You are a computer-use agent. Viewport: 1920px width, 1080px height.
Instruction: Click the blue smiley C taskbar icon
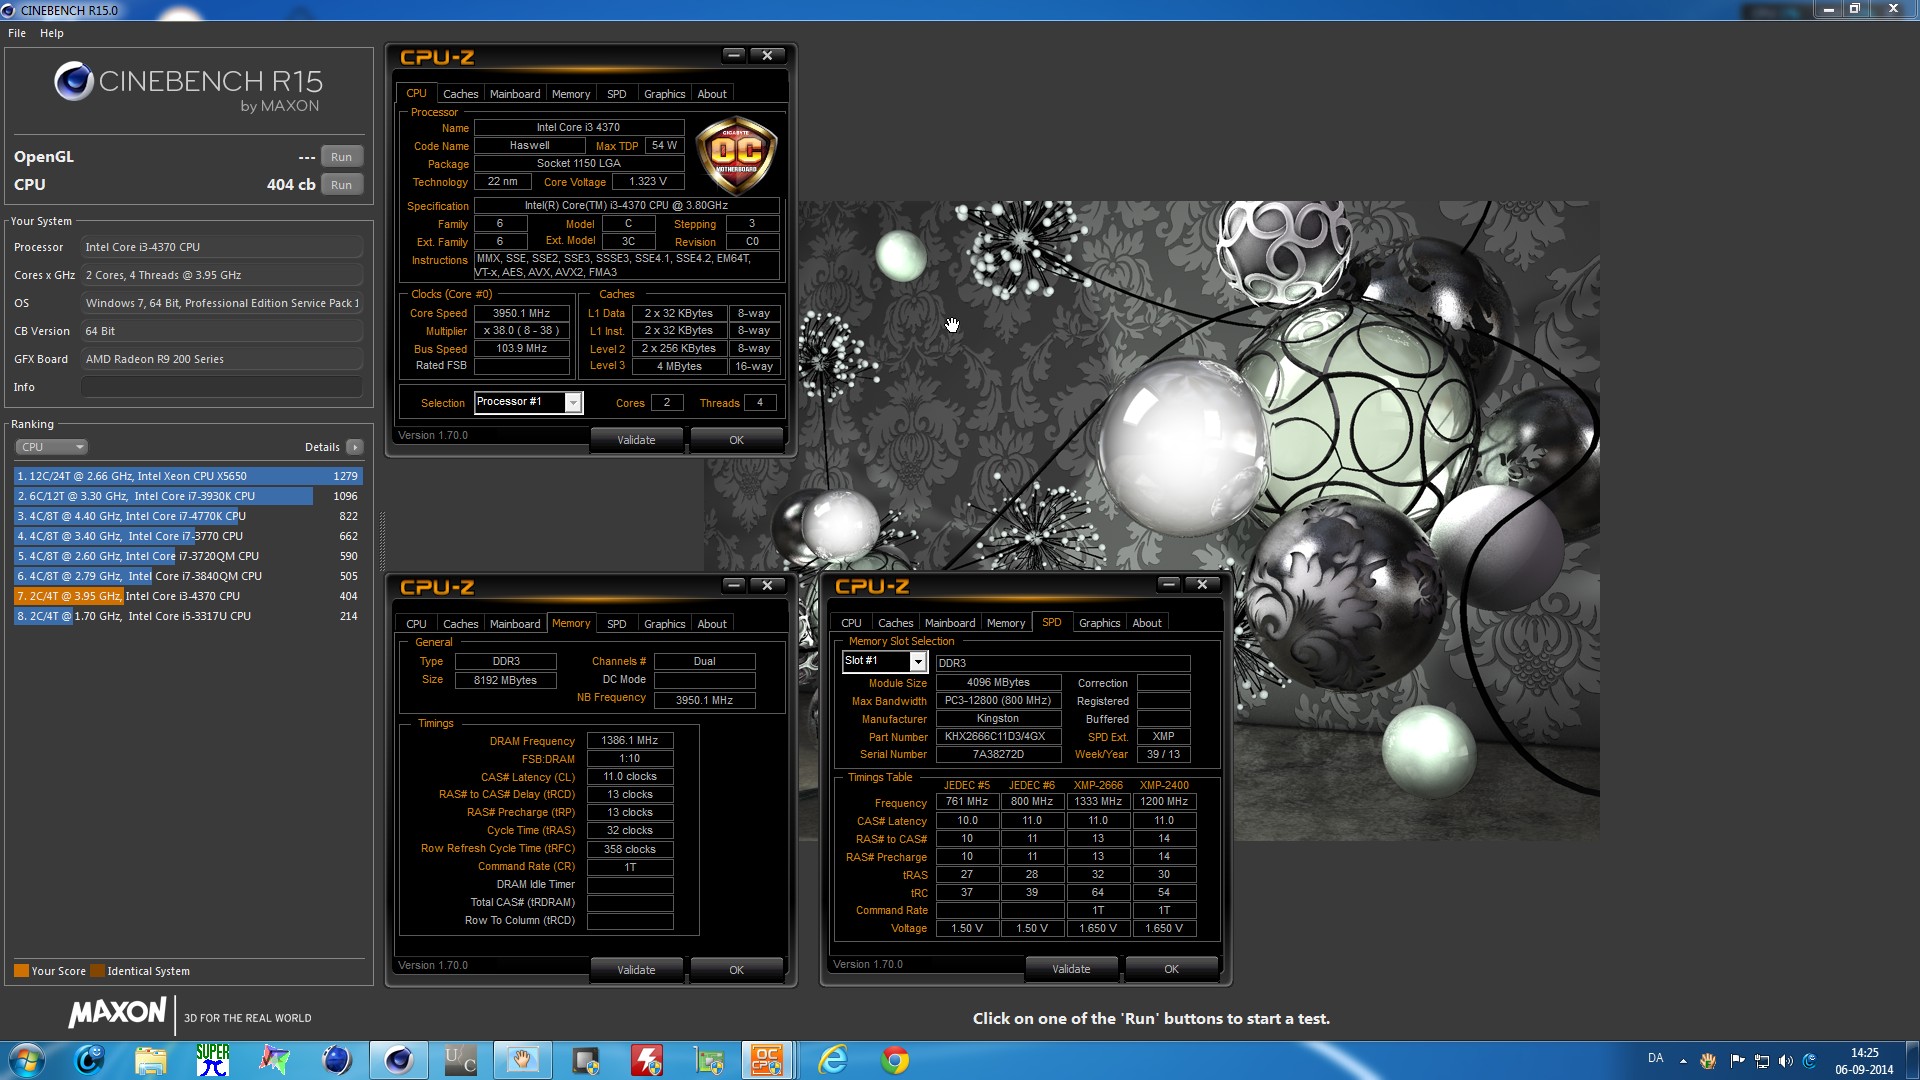(90, 1060)
